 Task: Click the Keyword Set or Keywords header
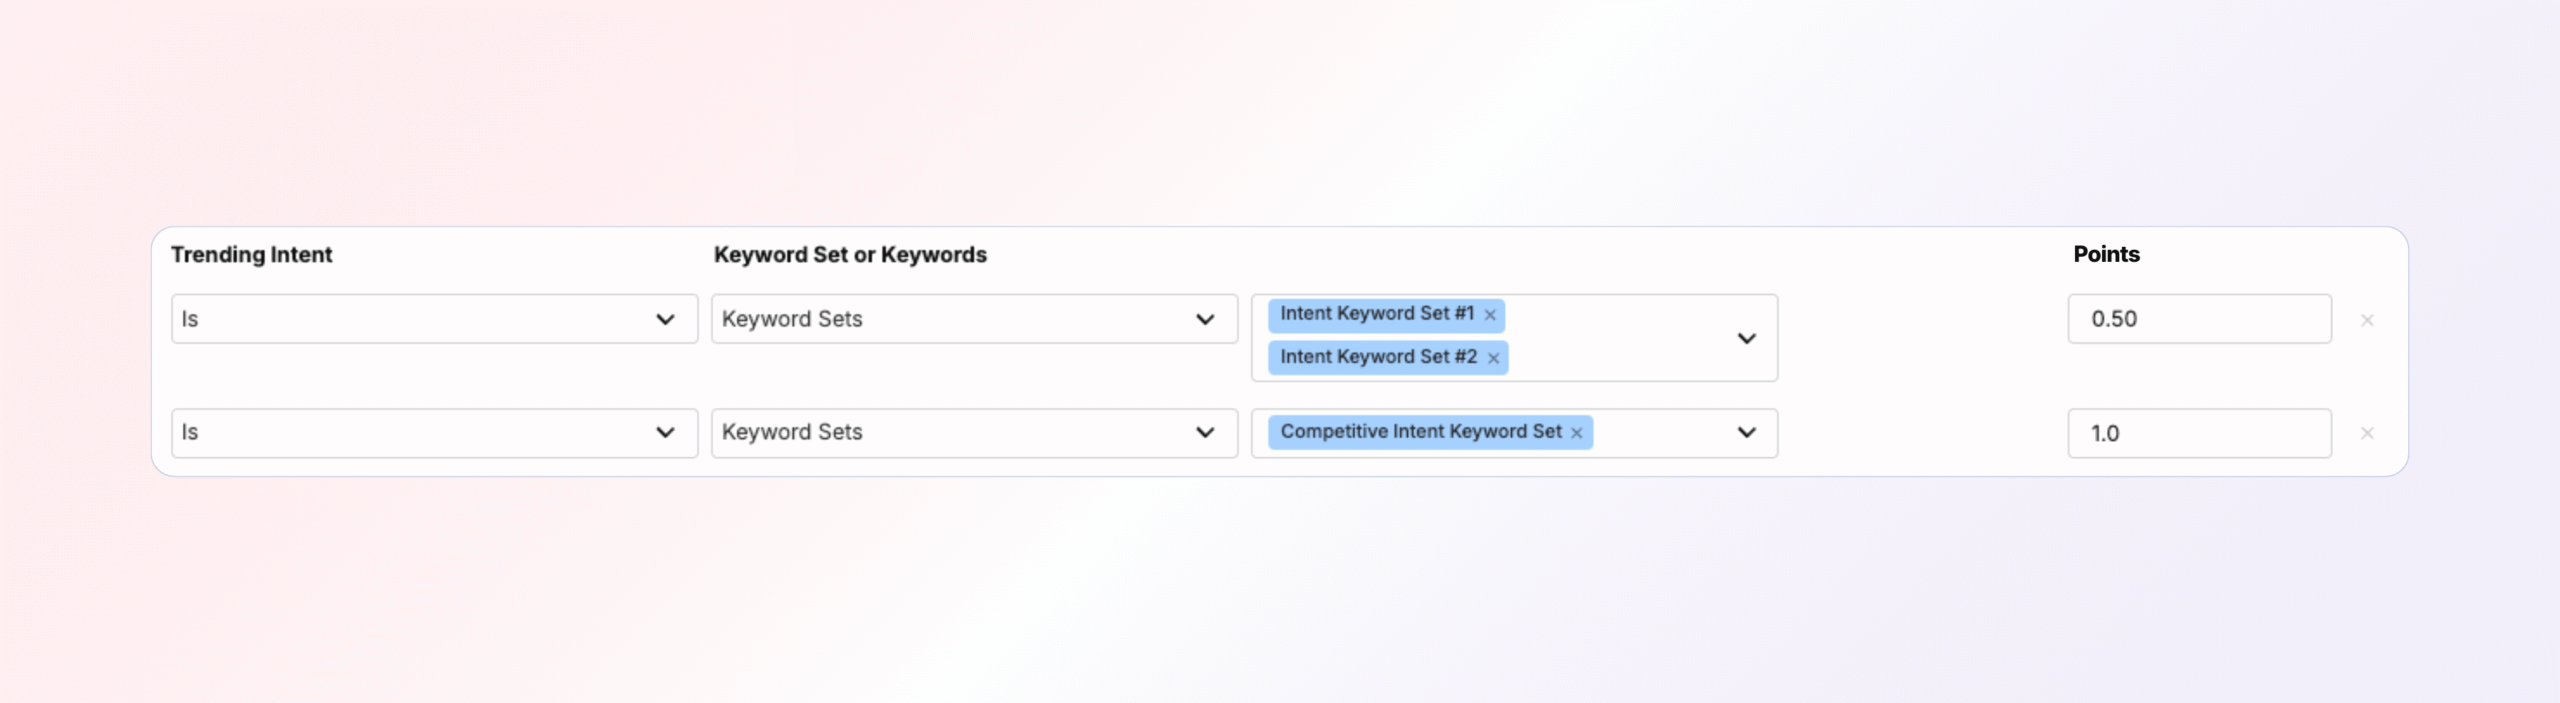click(850, 255)
